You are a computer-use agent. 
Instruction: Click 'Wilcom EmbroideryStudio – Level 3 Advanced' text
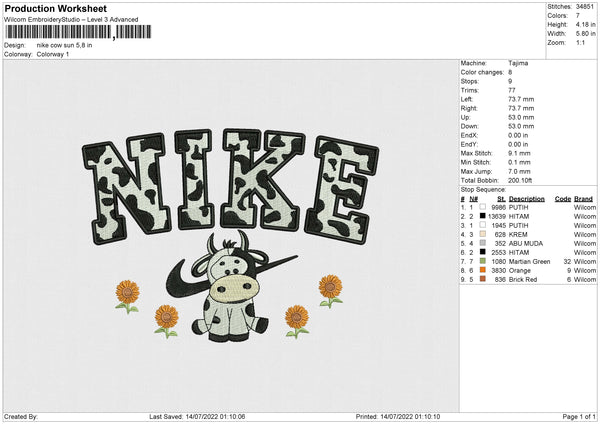pos(71,20)
